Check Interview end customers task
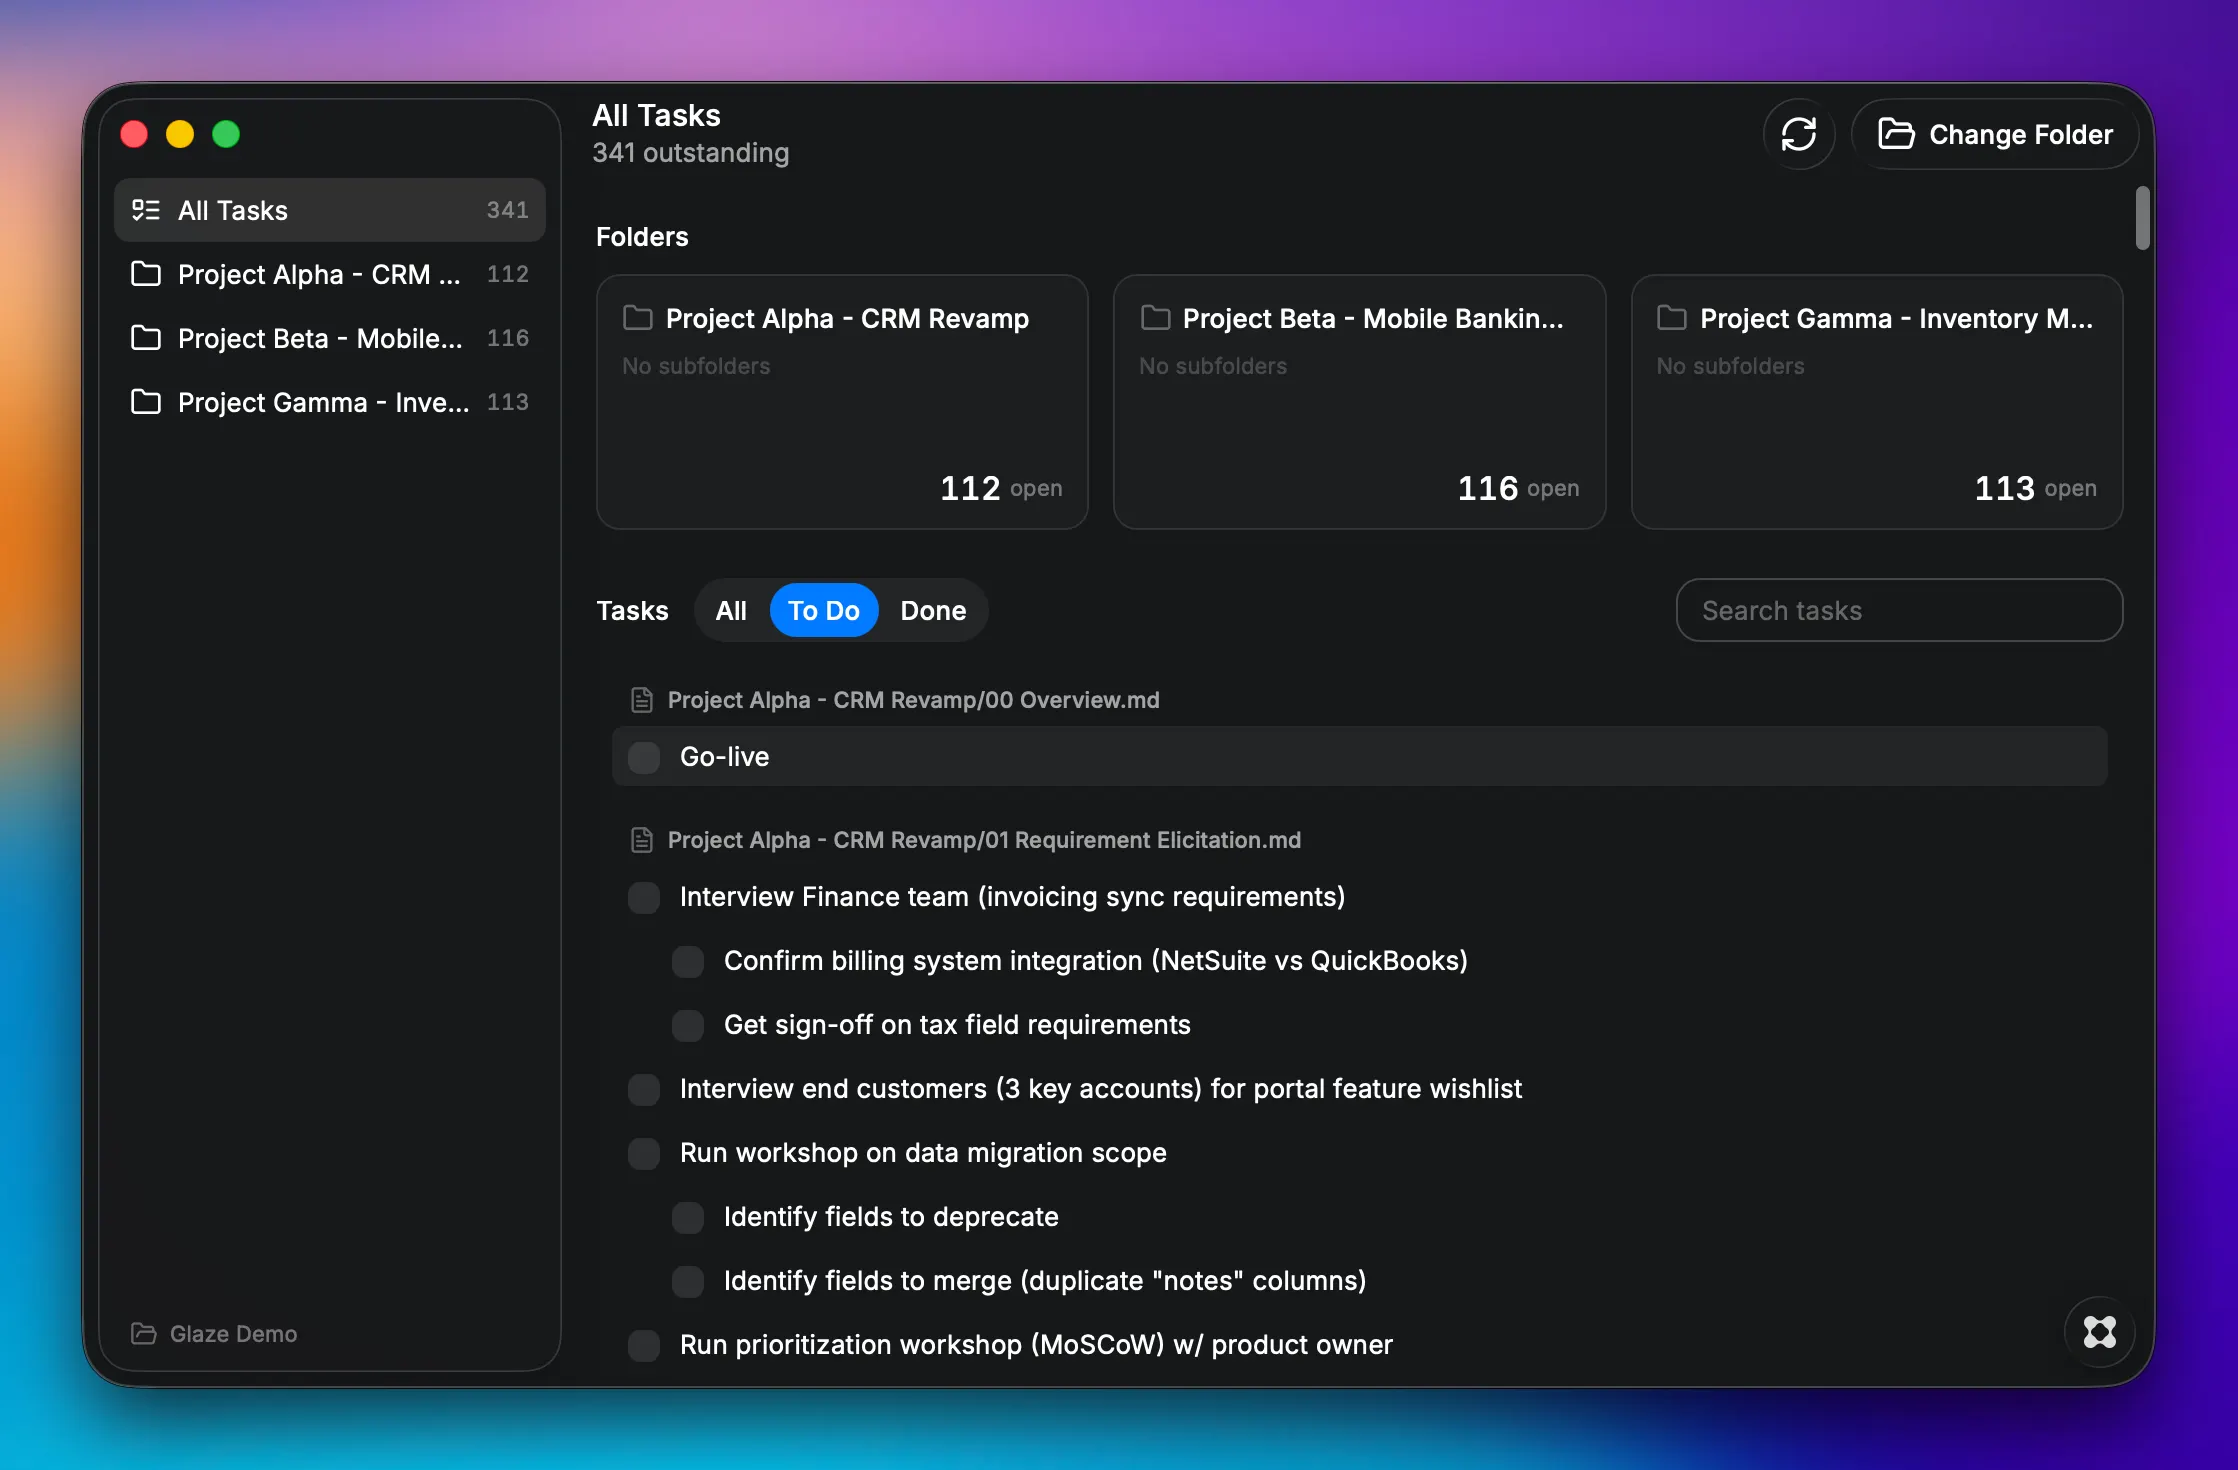2238x1470 pixels. 644,1089
